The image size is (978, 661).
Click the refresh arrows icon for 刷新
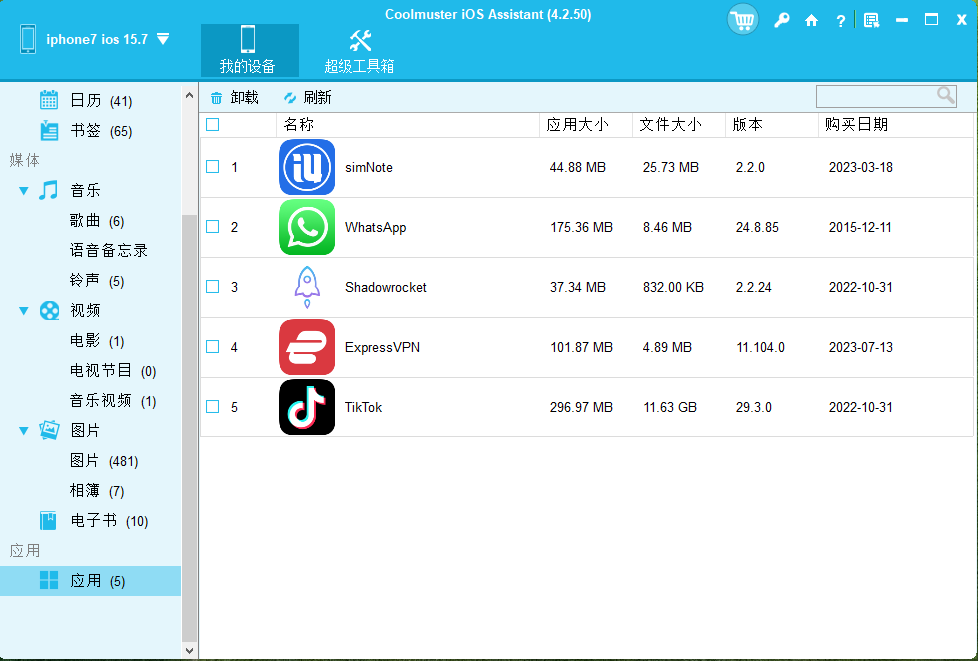coord(290,98)
